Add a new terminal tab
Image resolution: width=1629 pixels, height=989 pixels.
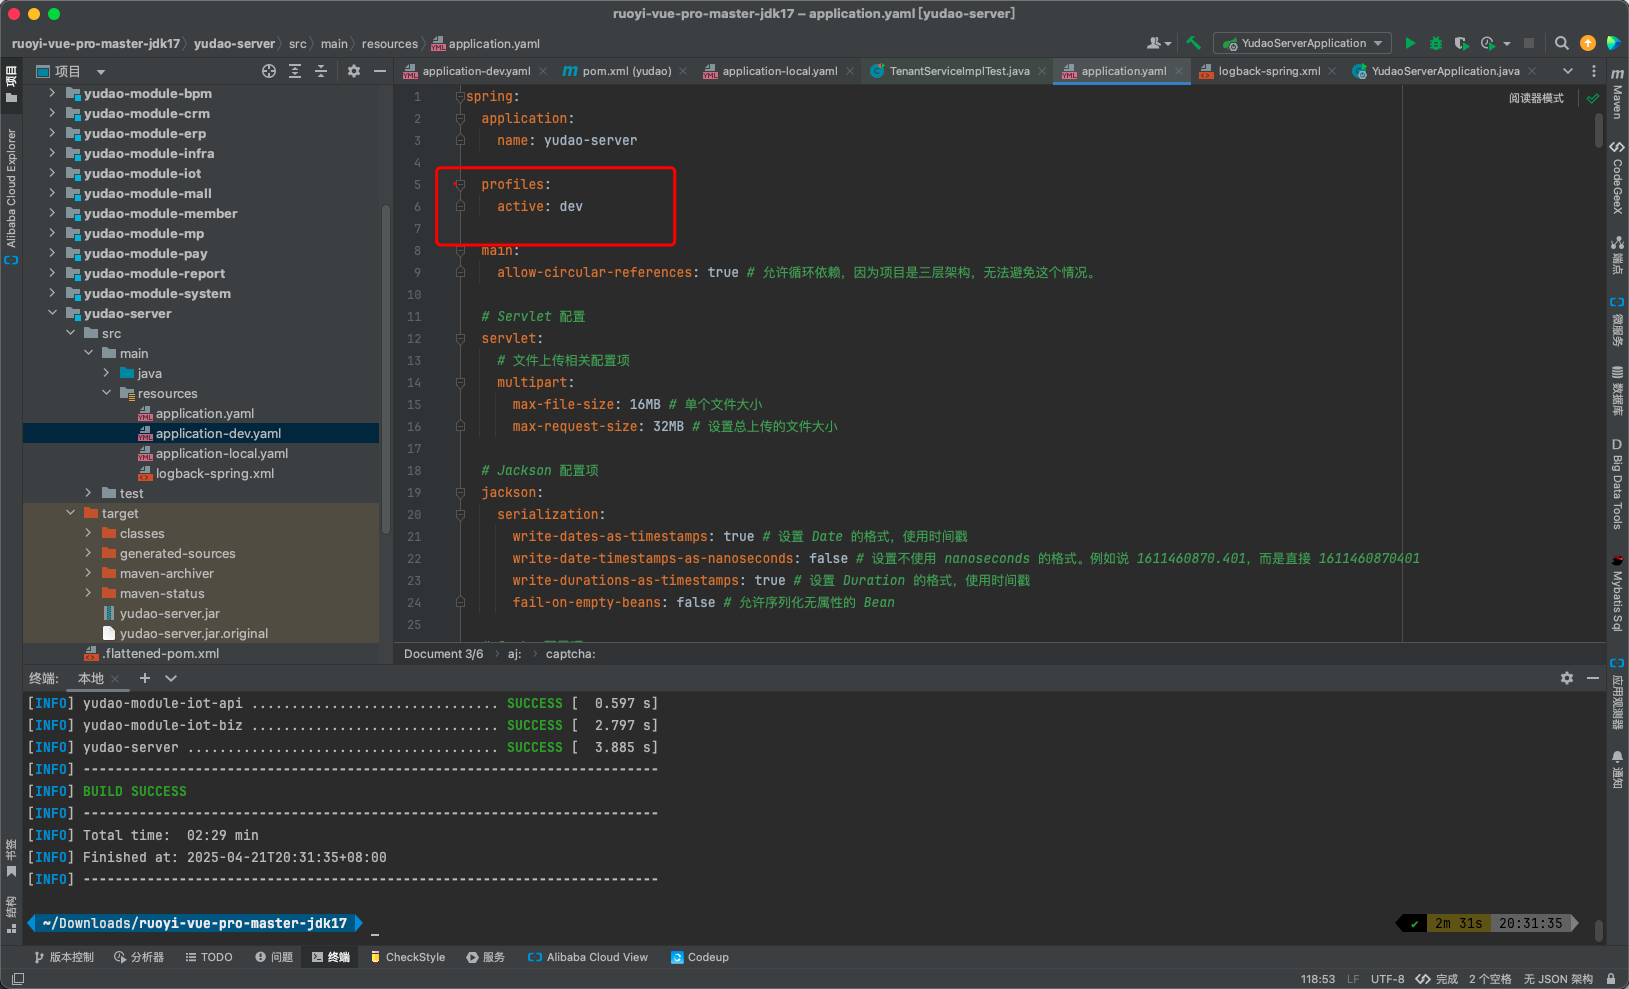click(x=144, y=678)
